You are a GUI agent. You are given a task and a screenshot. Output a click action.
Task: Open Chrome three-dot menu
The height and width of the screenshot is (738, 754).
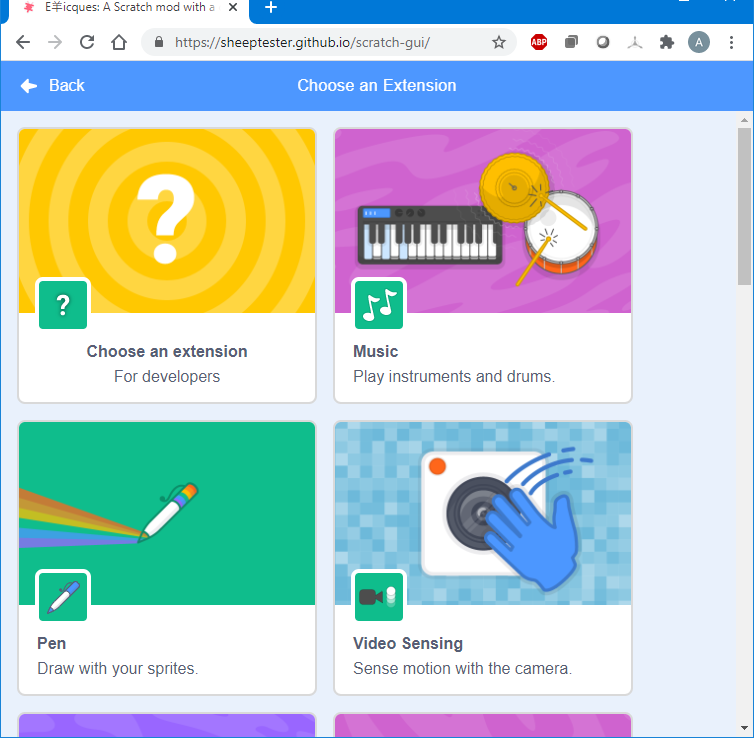coord(731,42)
